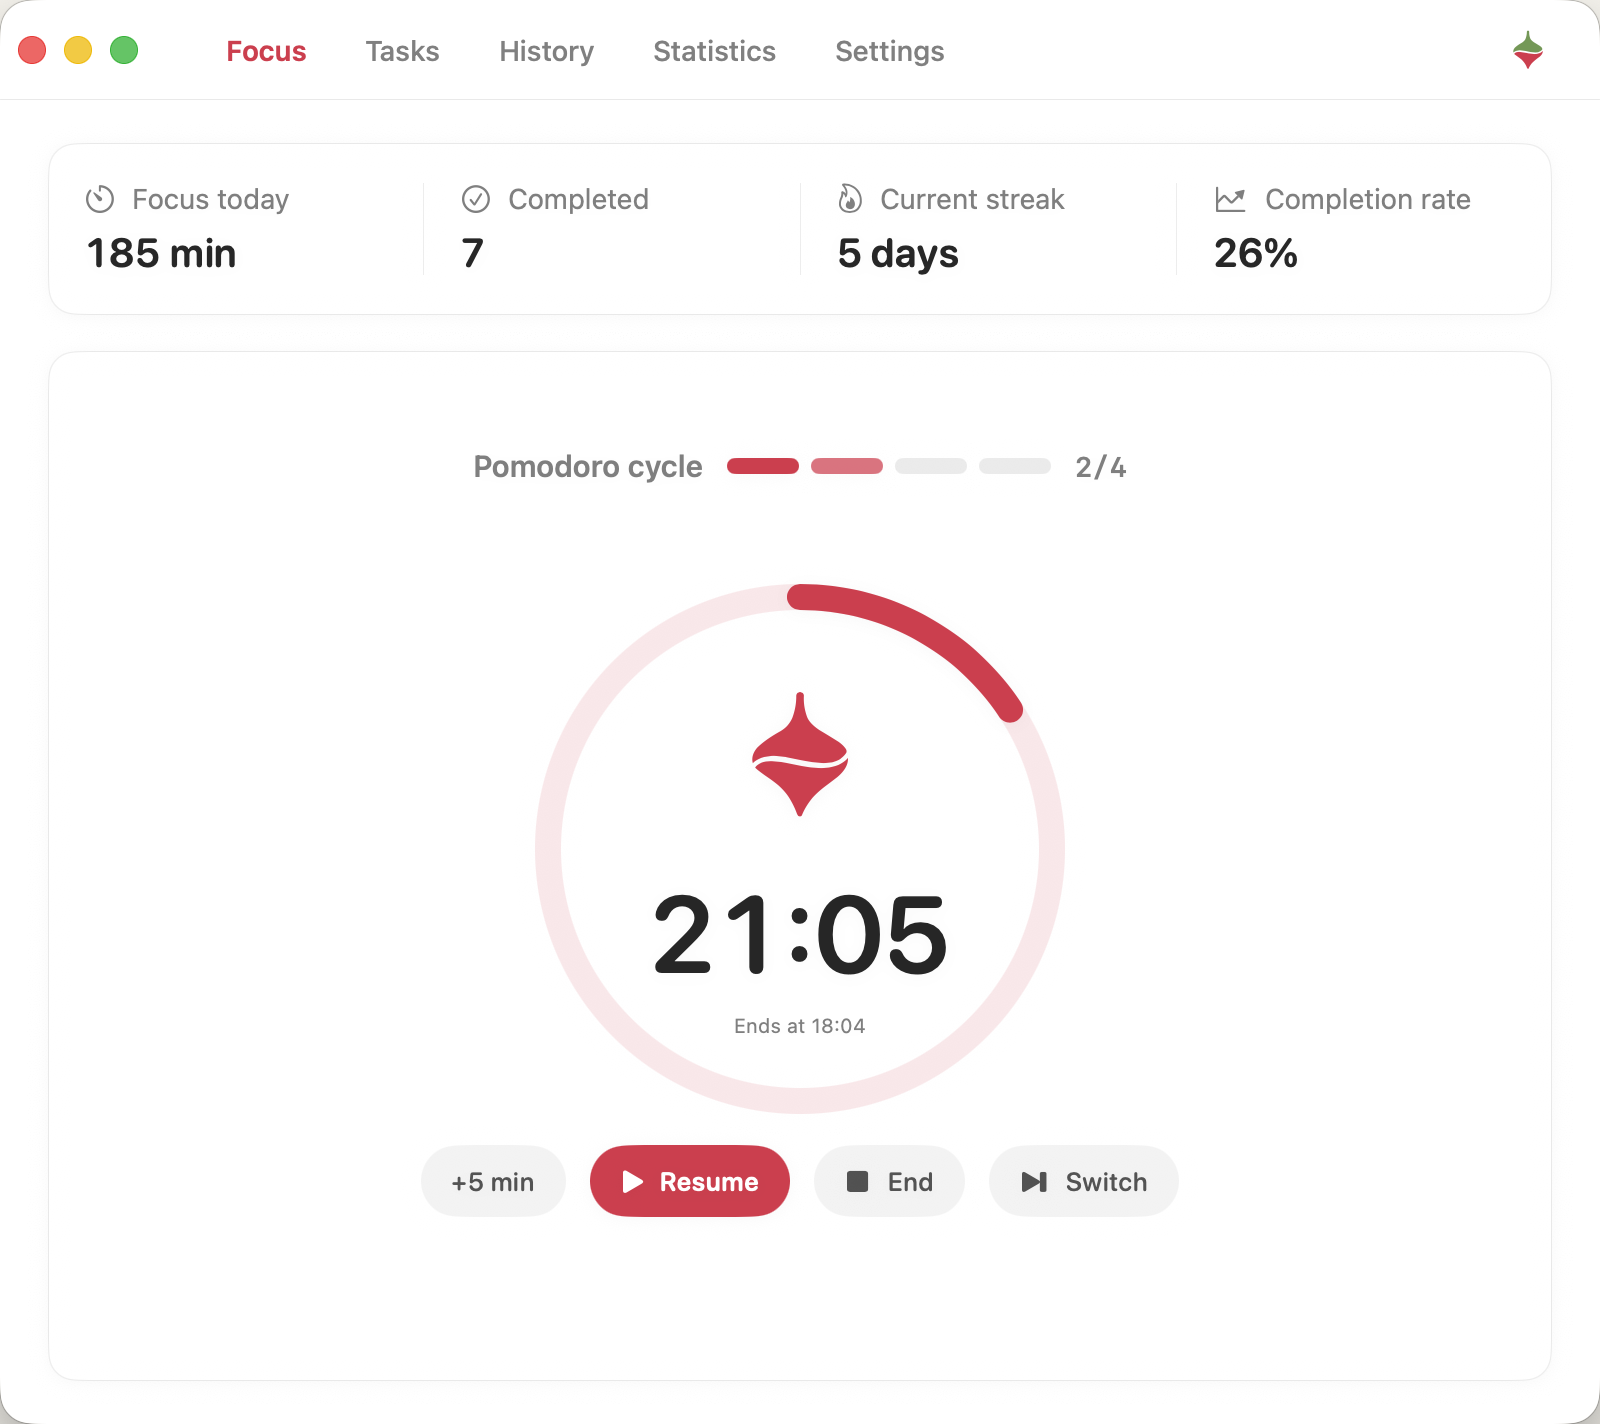Viewport: 1600px width, 1424px height.
Task: Switch to the next session mode
Action: point(1083,1181)
